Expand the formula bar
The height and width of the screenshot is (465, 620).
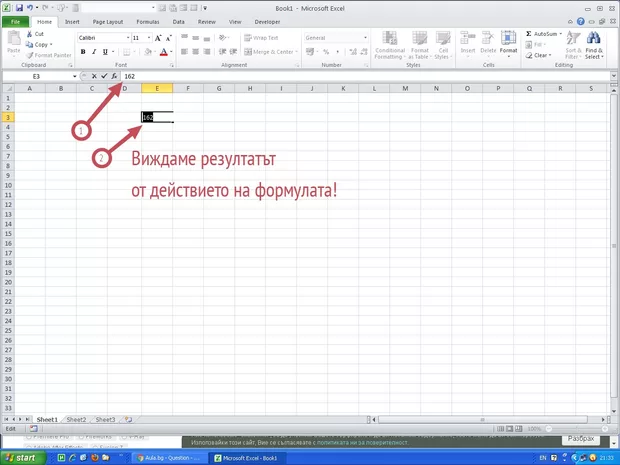[614, 76]
